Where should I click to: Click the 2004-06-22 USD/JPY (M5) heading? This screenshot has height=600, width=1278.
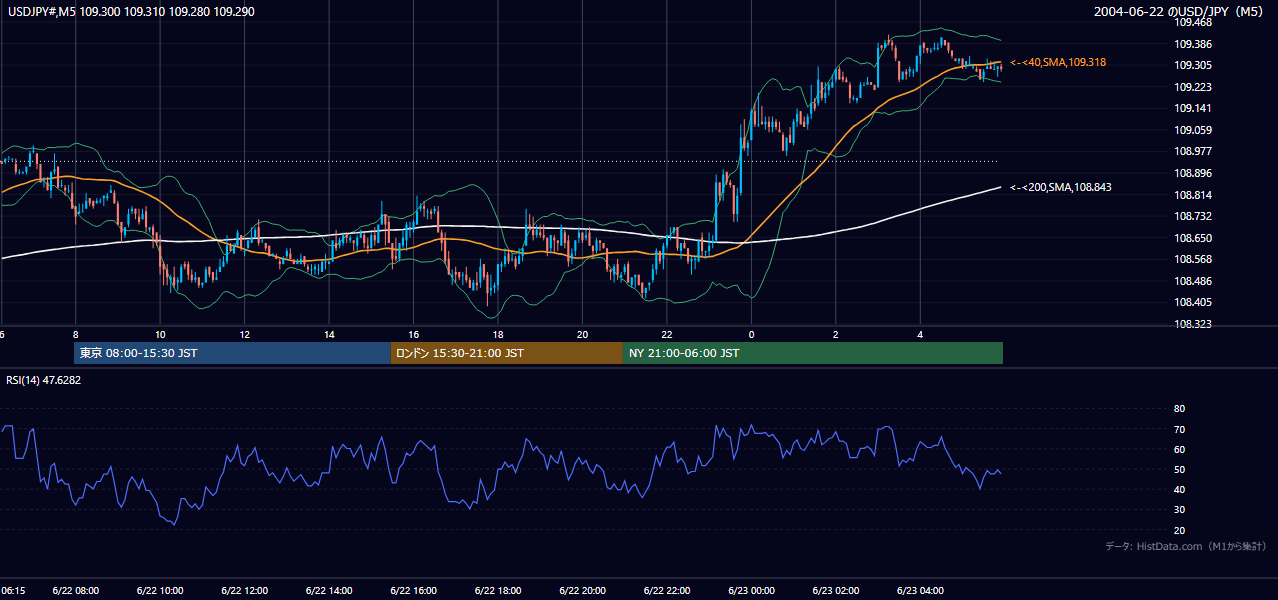[1180, 12]
